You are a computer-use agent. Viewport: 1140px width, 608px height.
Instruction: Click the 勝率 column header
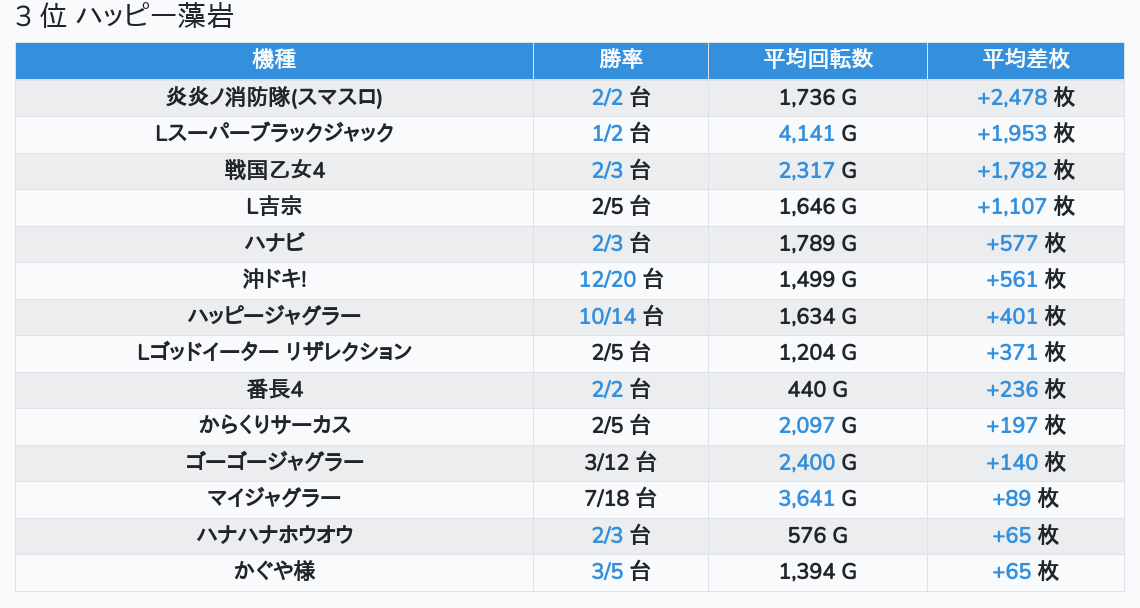[x=621, y=60]
